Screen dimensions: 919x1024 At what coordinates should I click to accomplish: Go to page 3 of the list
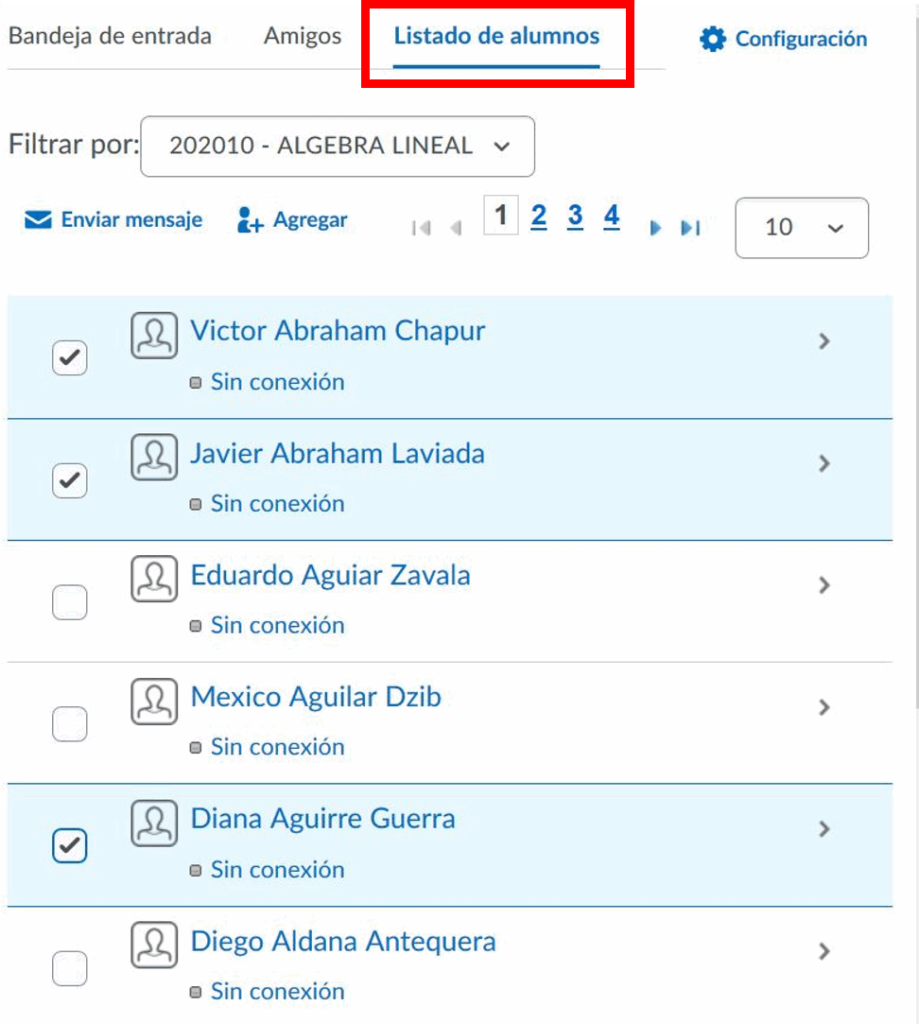click(x=575, y=216)
